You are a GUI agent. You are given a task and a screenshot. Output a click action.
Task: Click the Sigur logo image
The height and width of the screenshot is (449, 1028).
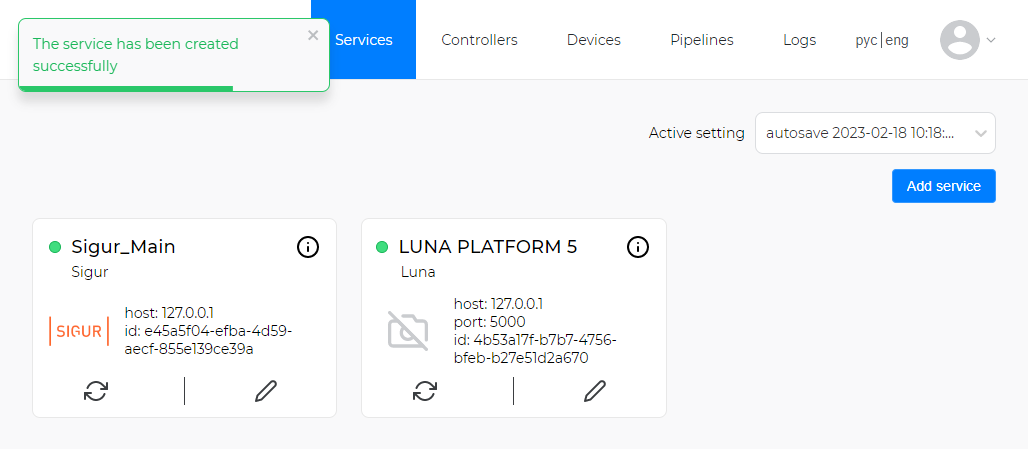click(x=79, y=331)
